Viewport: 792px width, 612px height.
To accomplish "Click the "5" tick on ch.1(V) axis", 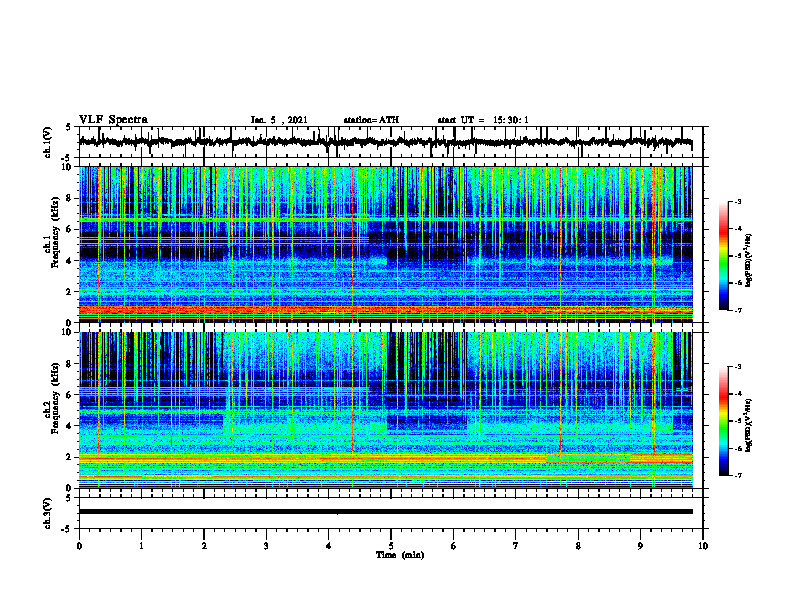I will click(68, 128).
